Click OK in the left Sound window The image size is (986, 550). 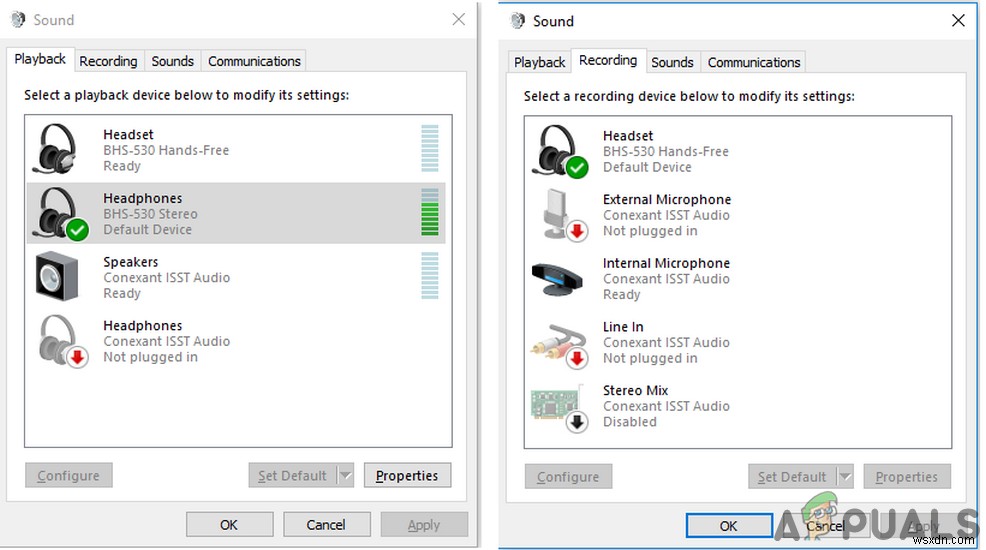pyautogui.click(x=230, y=525)
